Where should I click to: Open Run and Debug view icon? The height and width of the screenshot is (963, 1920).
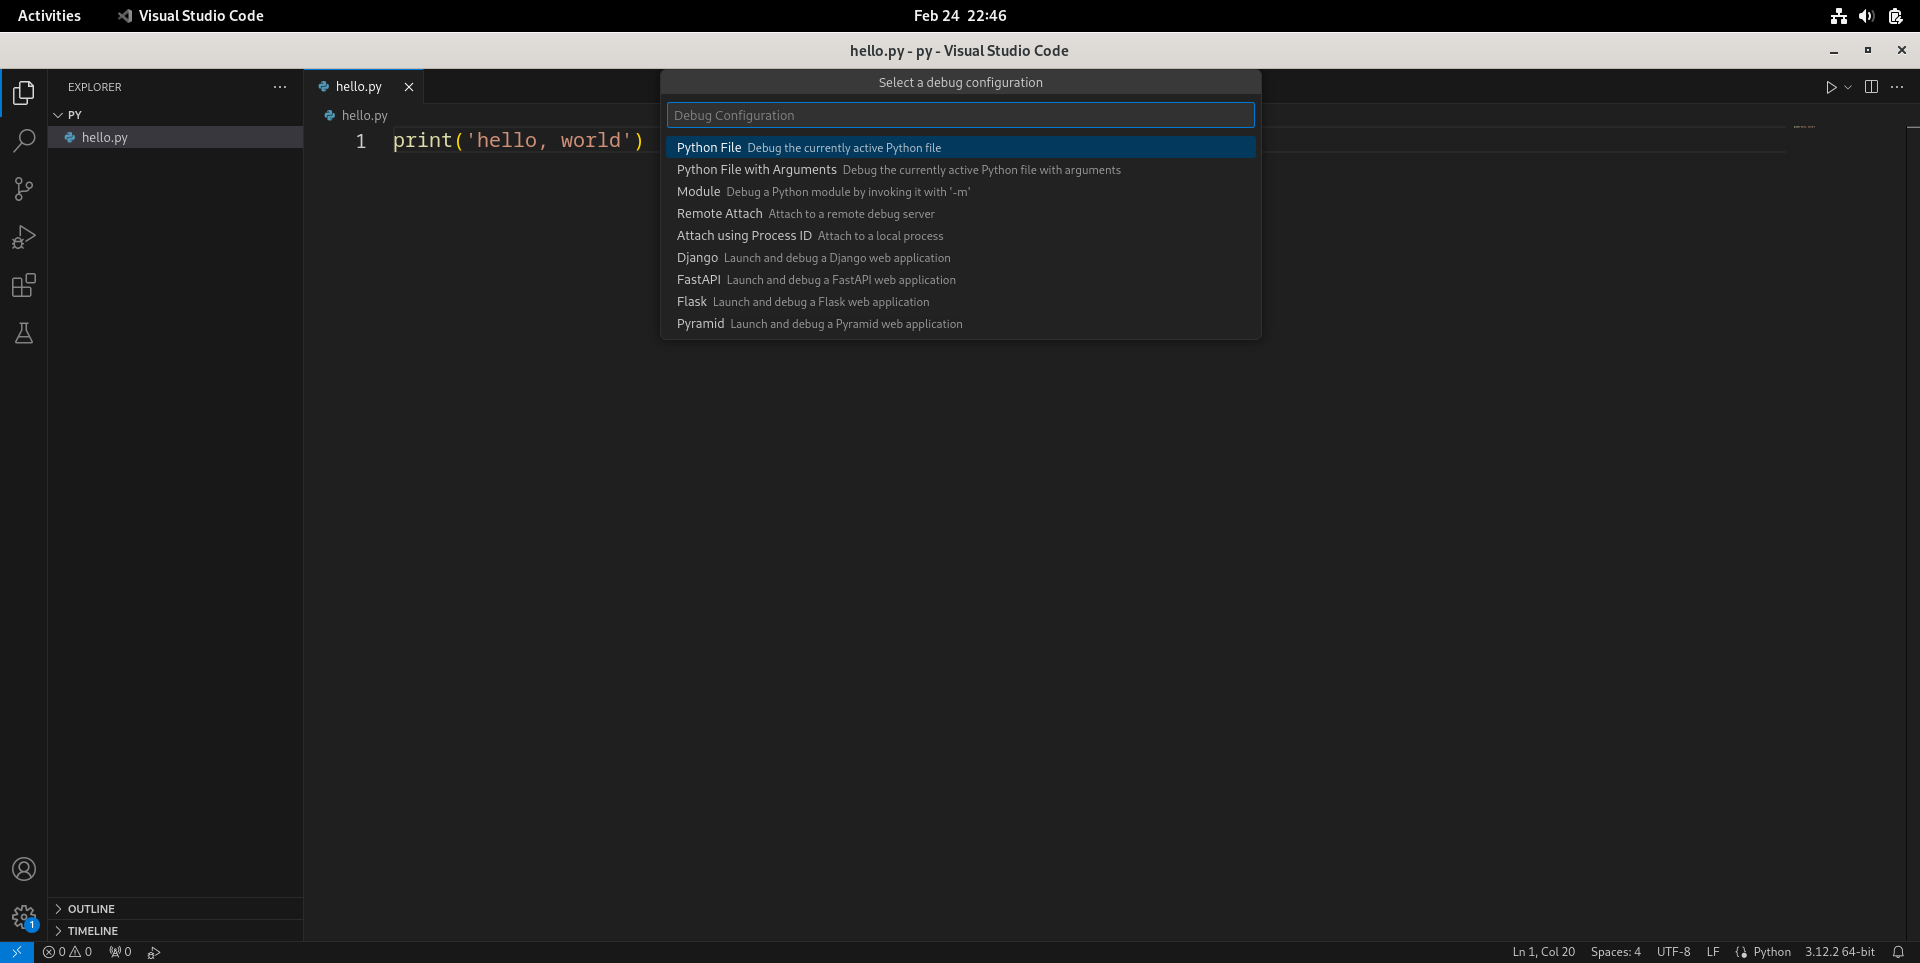point(24,237)
